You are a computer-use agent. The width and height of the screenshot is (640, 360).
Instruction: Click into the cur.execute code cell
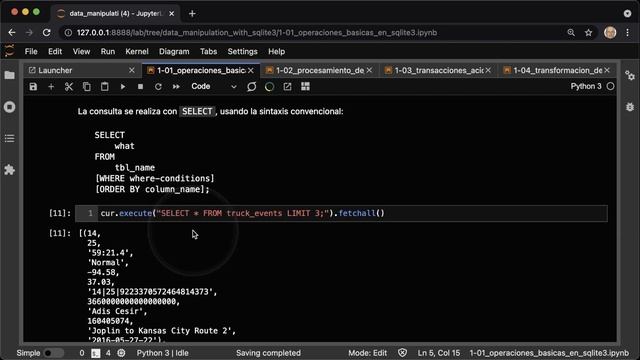click(341, 213)
